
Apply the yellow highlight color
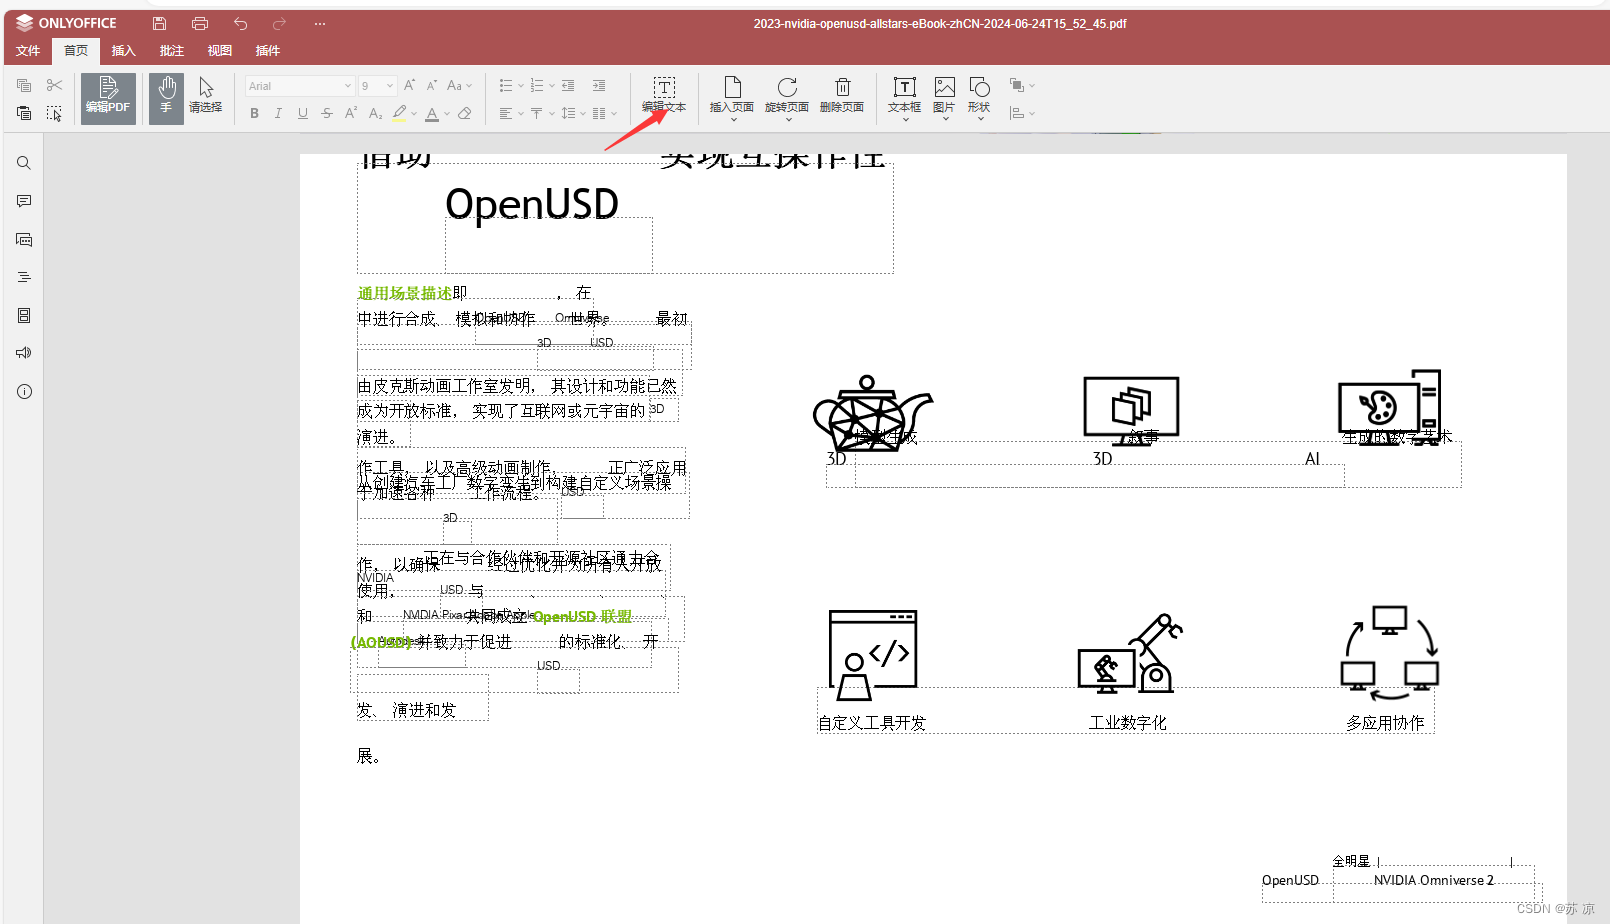click(x=400, y=114)
